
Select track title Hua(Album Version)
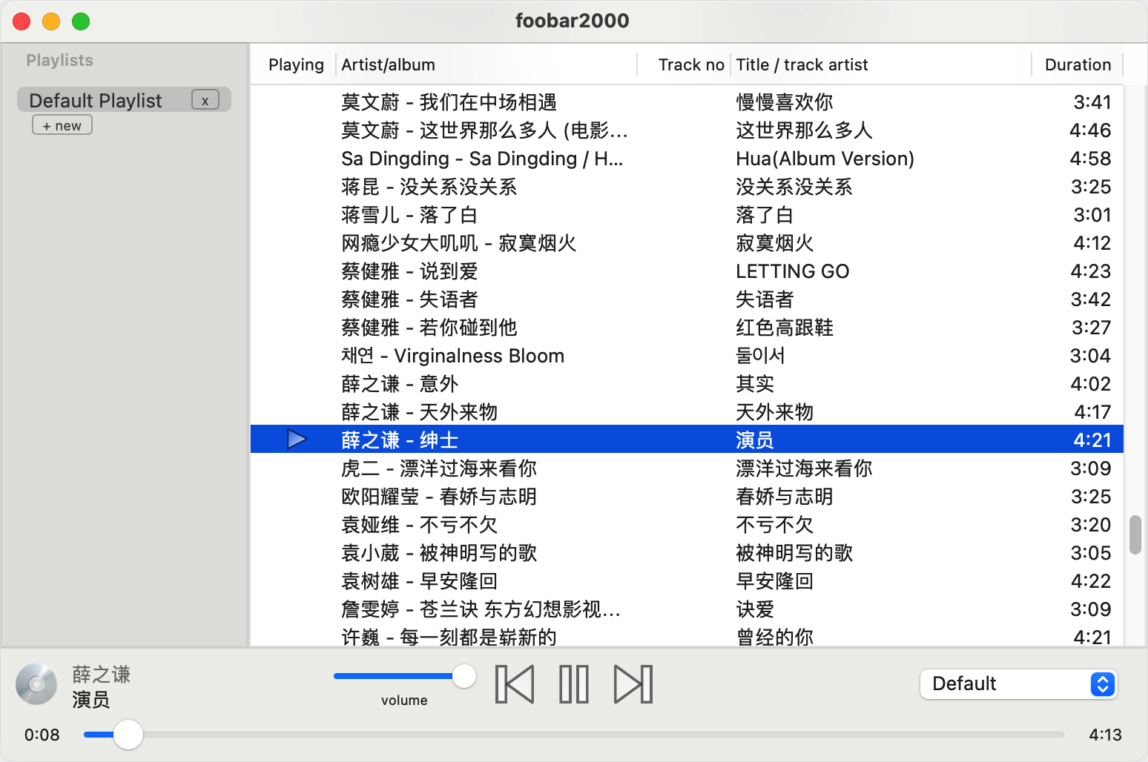click(825, 158)
